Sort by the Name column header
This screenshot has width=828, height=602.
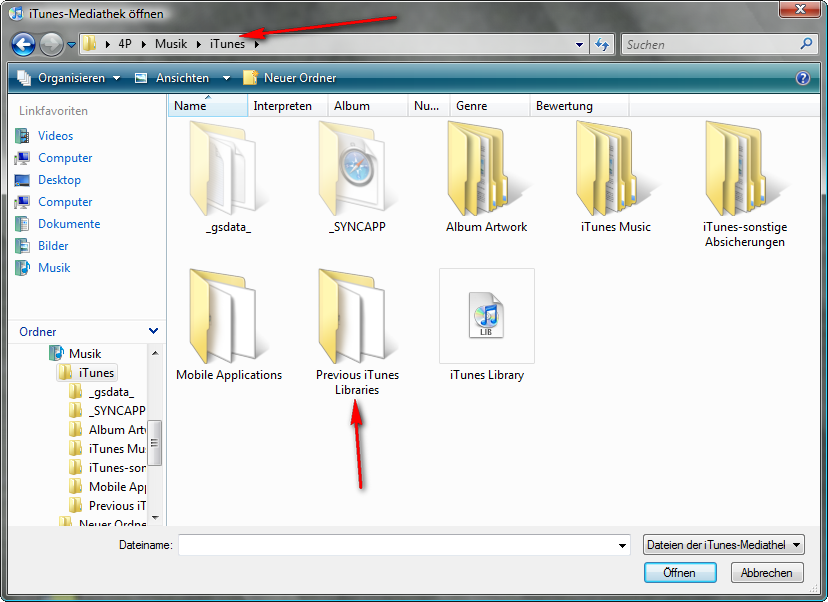(x=208, y=106)
